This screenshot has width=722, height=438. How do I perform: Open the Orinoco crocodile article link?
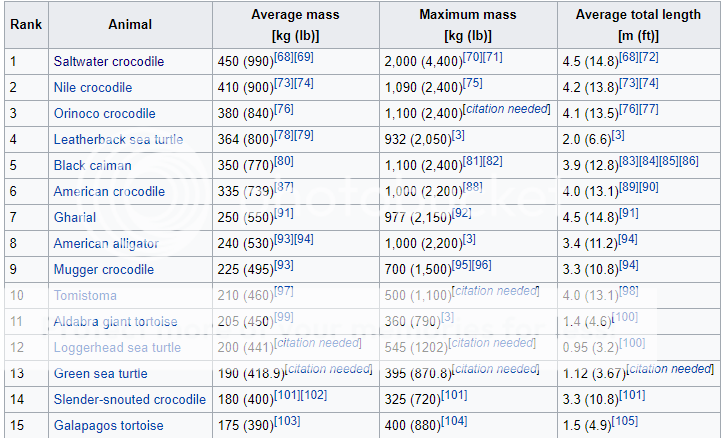point(104,114)
